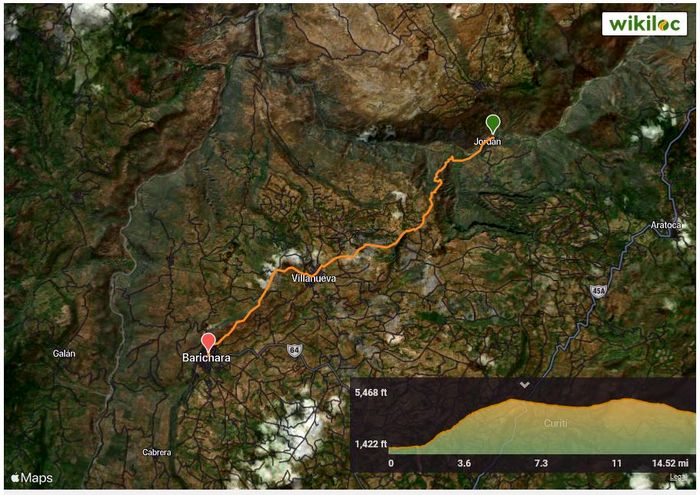
Task: Click the Barichara town label
Action: 206,358
